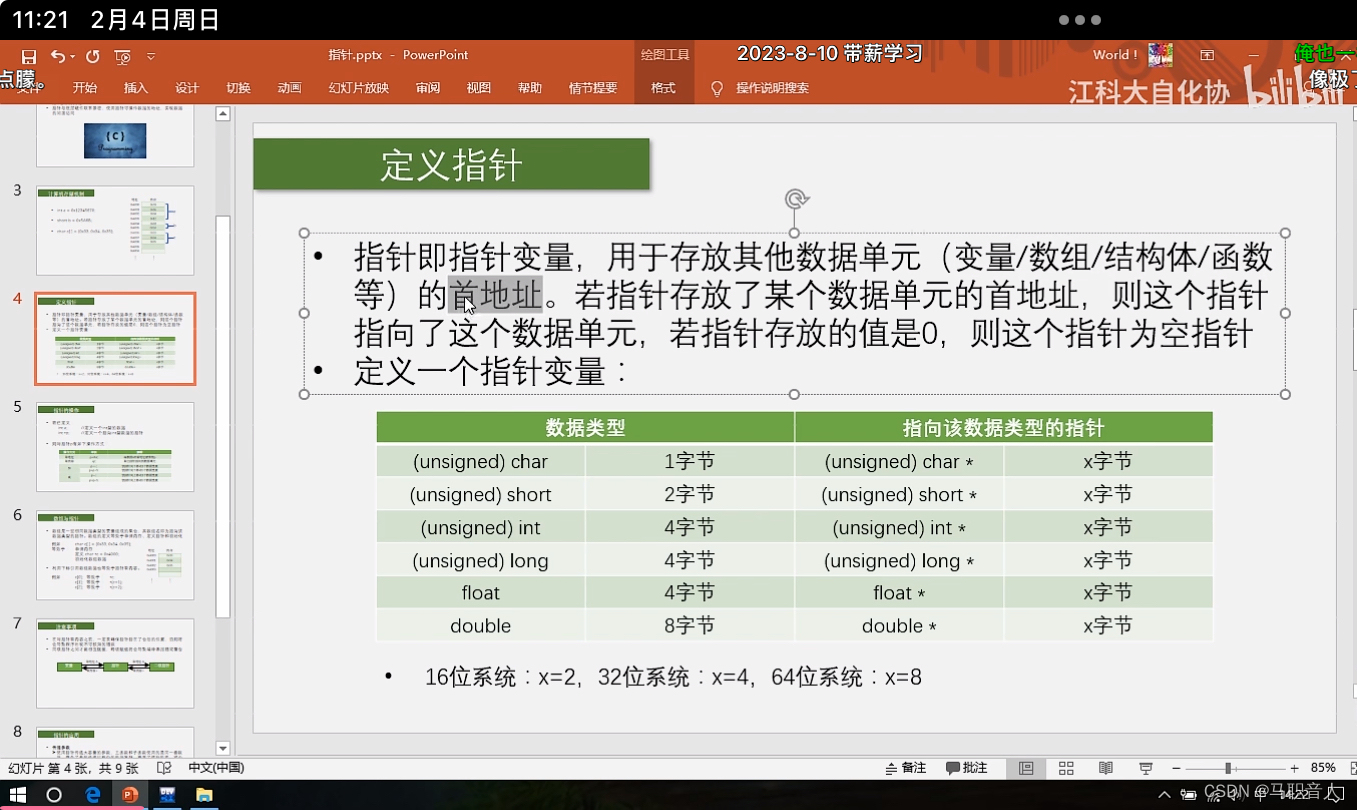The height and width of the screenshot is (810, 1357).
Task: Select slide 6 thumbnail in left panel
Action: [114, 556]
